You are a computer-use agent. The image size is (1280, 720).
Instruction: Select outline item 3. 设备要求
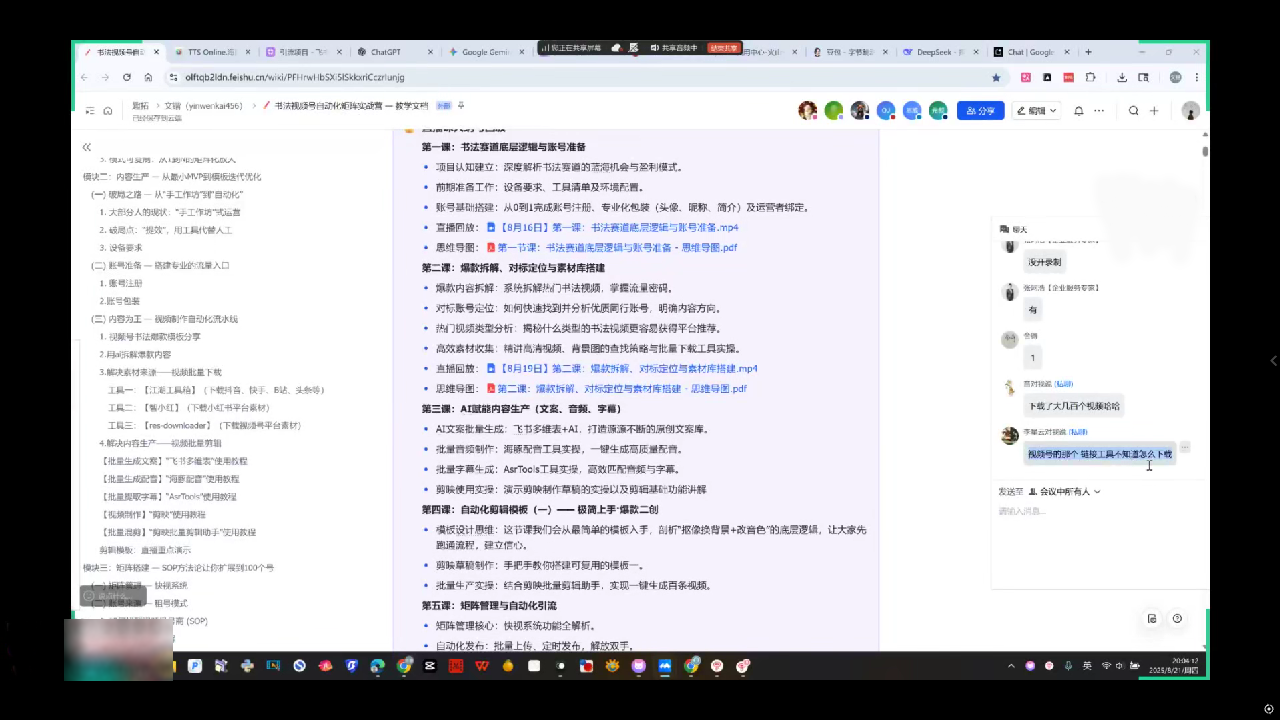[x=126, y=248]
